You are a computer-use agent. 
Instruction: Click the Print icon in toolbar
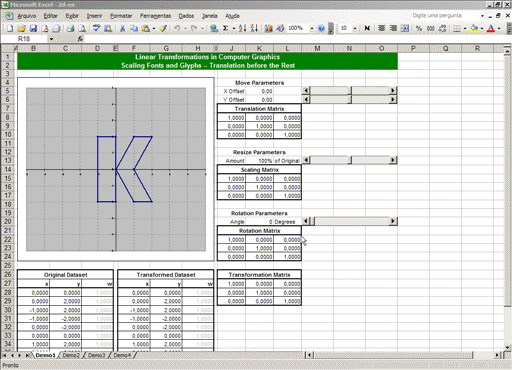[x=71, y=29]
